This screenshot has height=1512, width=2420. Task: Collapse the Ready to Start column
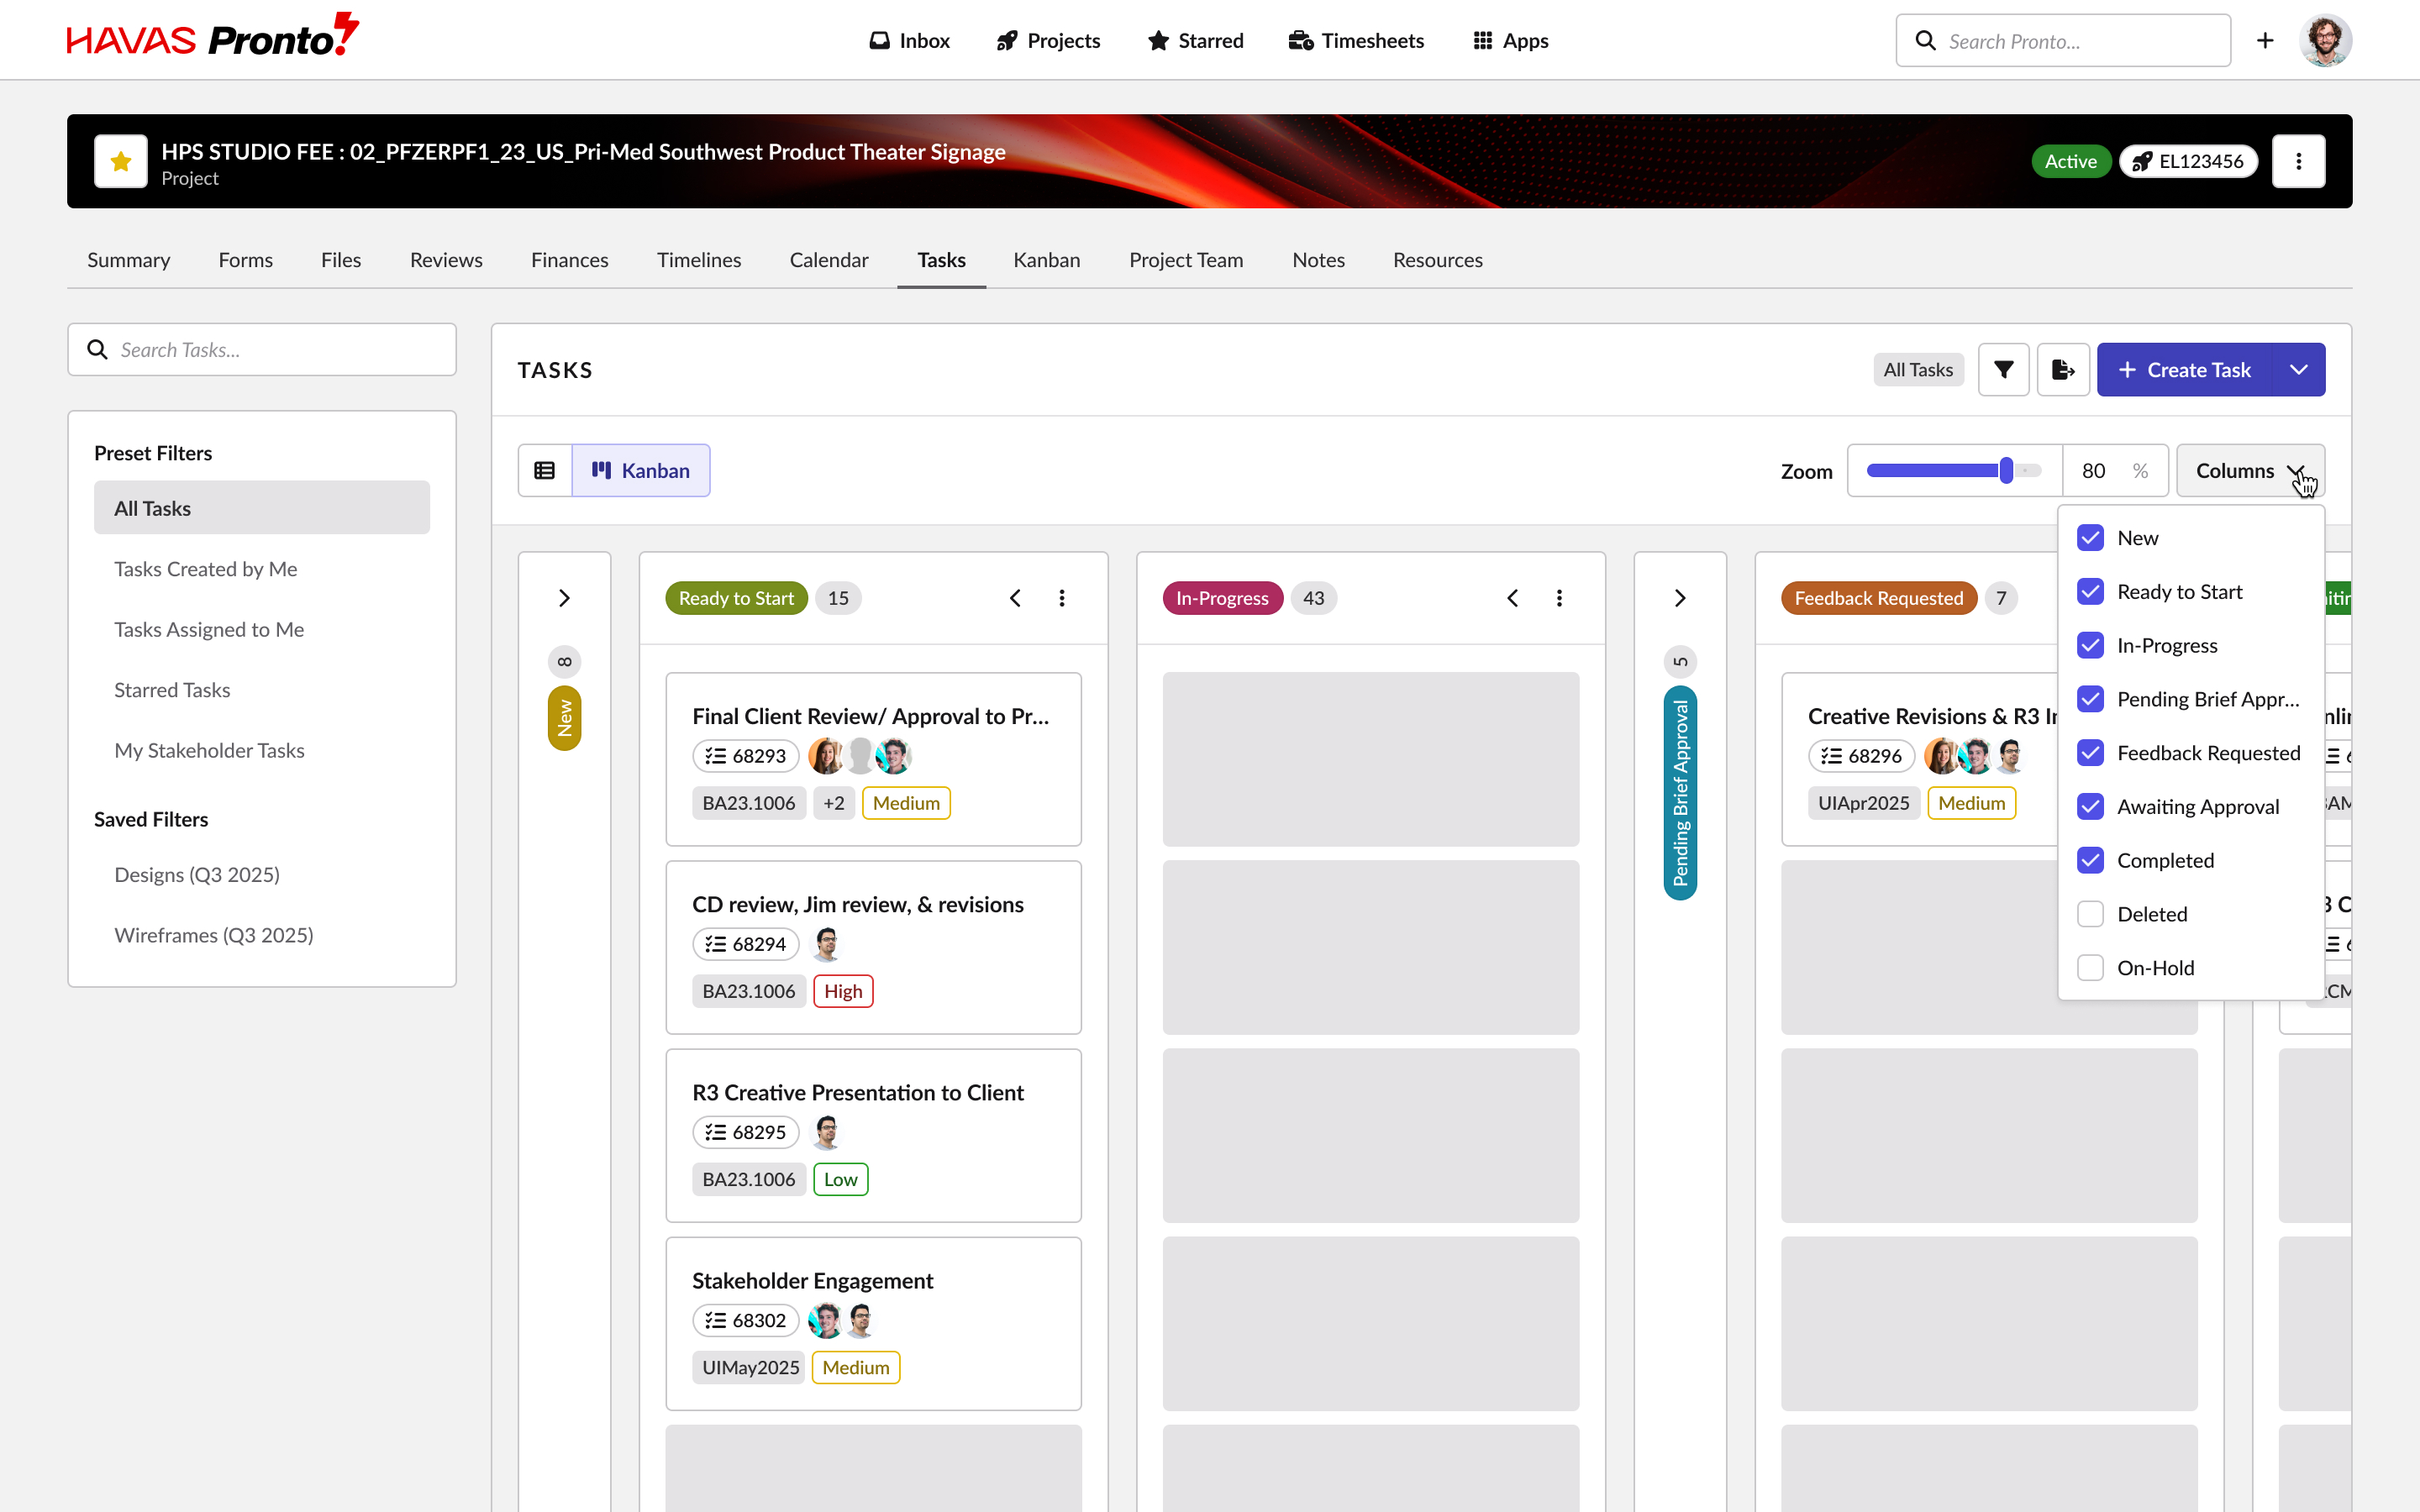point(1015,598)
